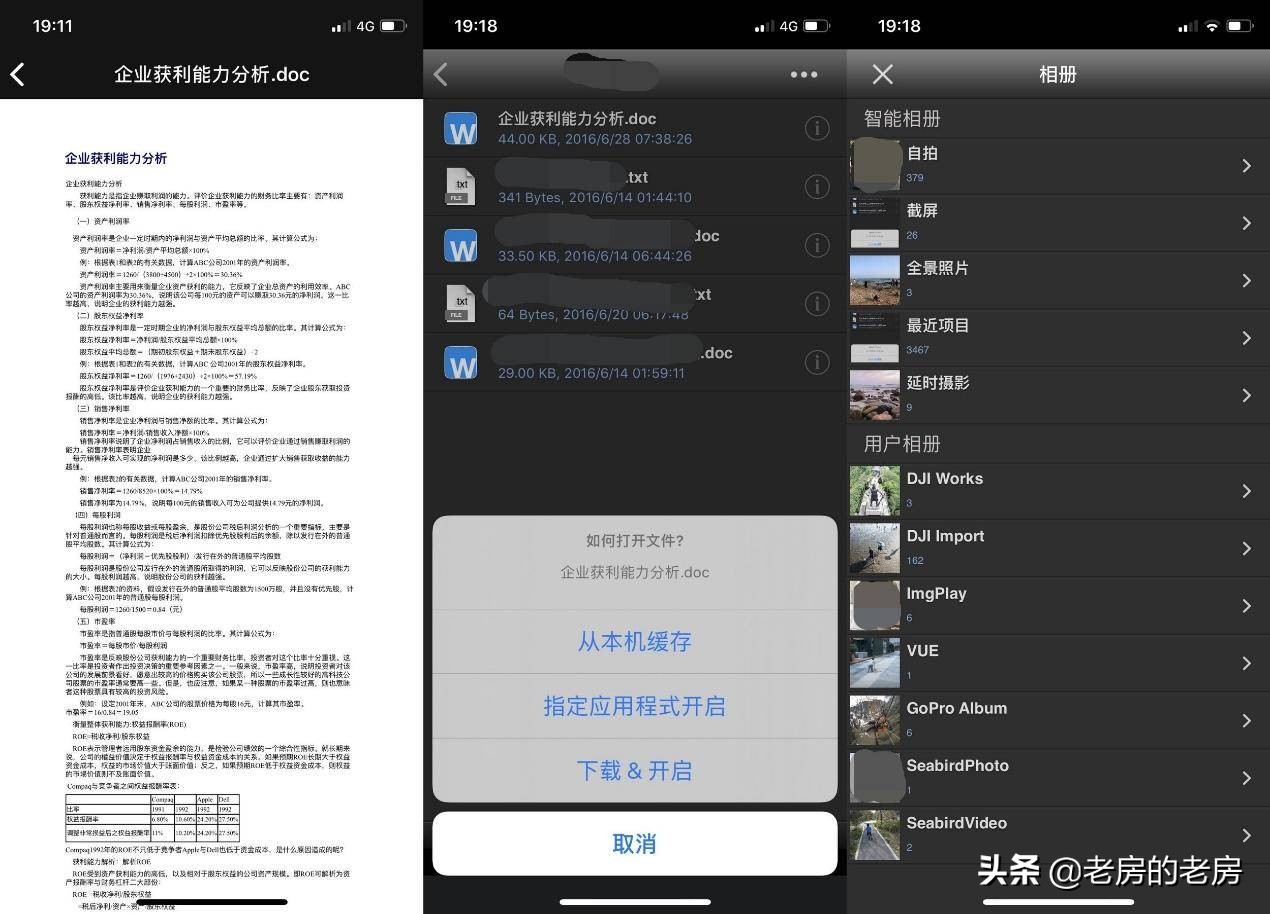The width and height of the screenshot is (1270, 914).
Task: Tap the X icon to close the 相册 screen
Action: pyautogui.click(x=884, y=74)
